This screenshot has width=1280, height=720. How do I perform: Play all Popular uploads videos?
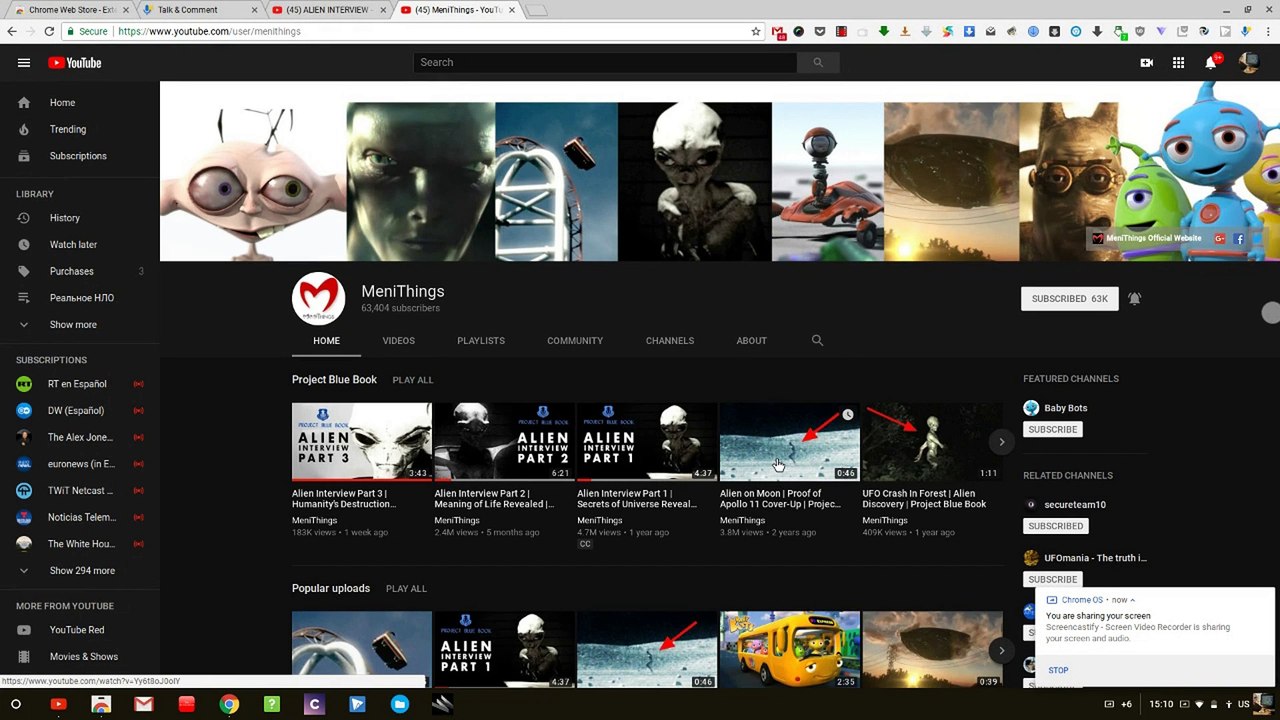pos(406,589)
